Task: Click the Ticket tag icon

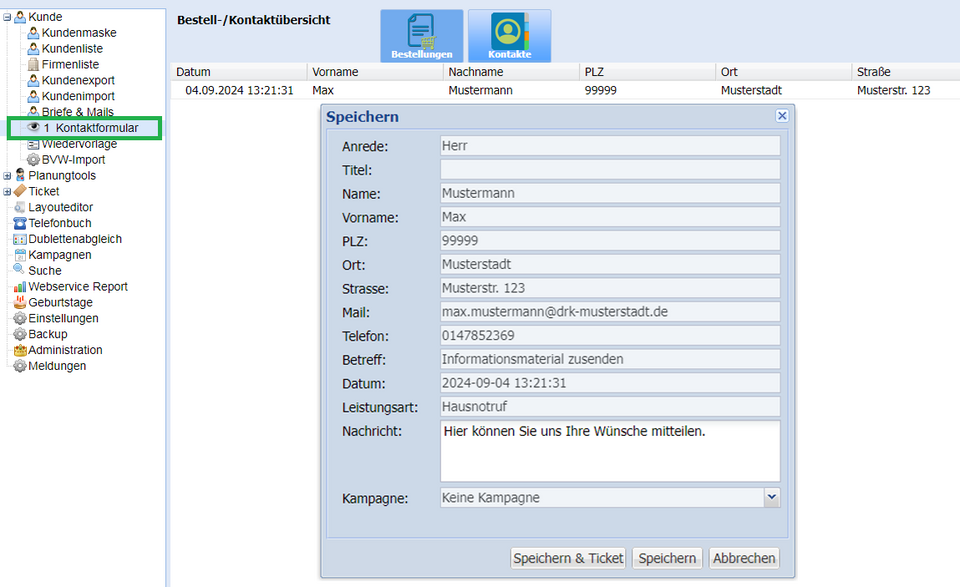Action: pyautogui.click(x=20, y=192)
